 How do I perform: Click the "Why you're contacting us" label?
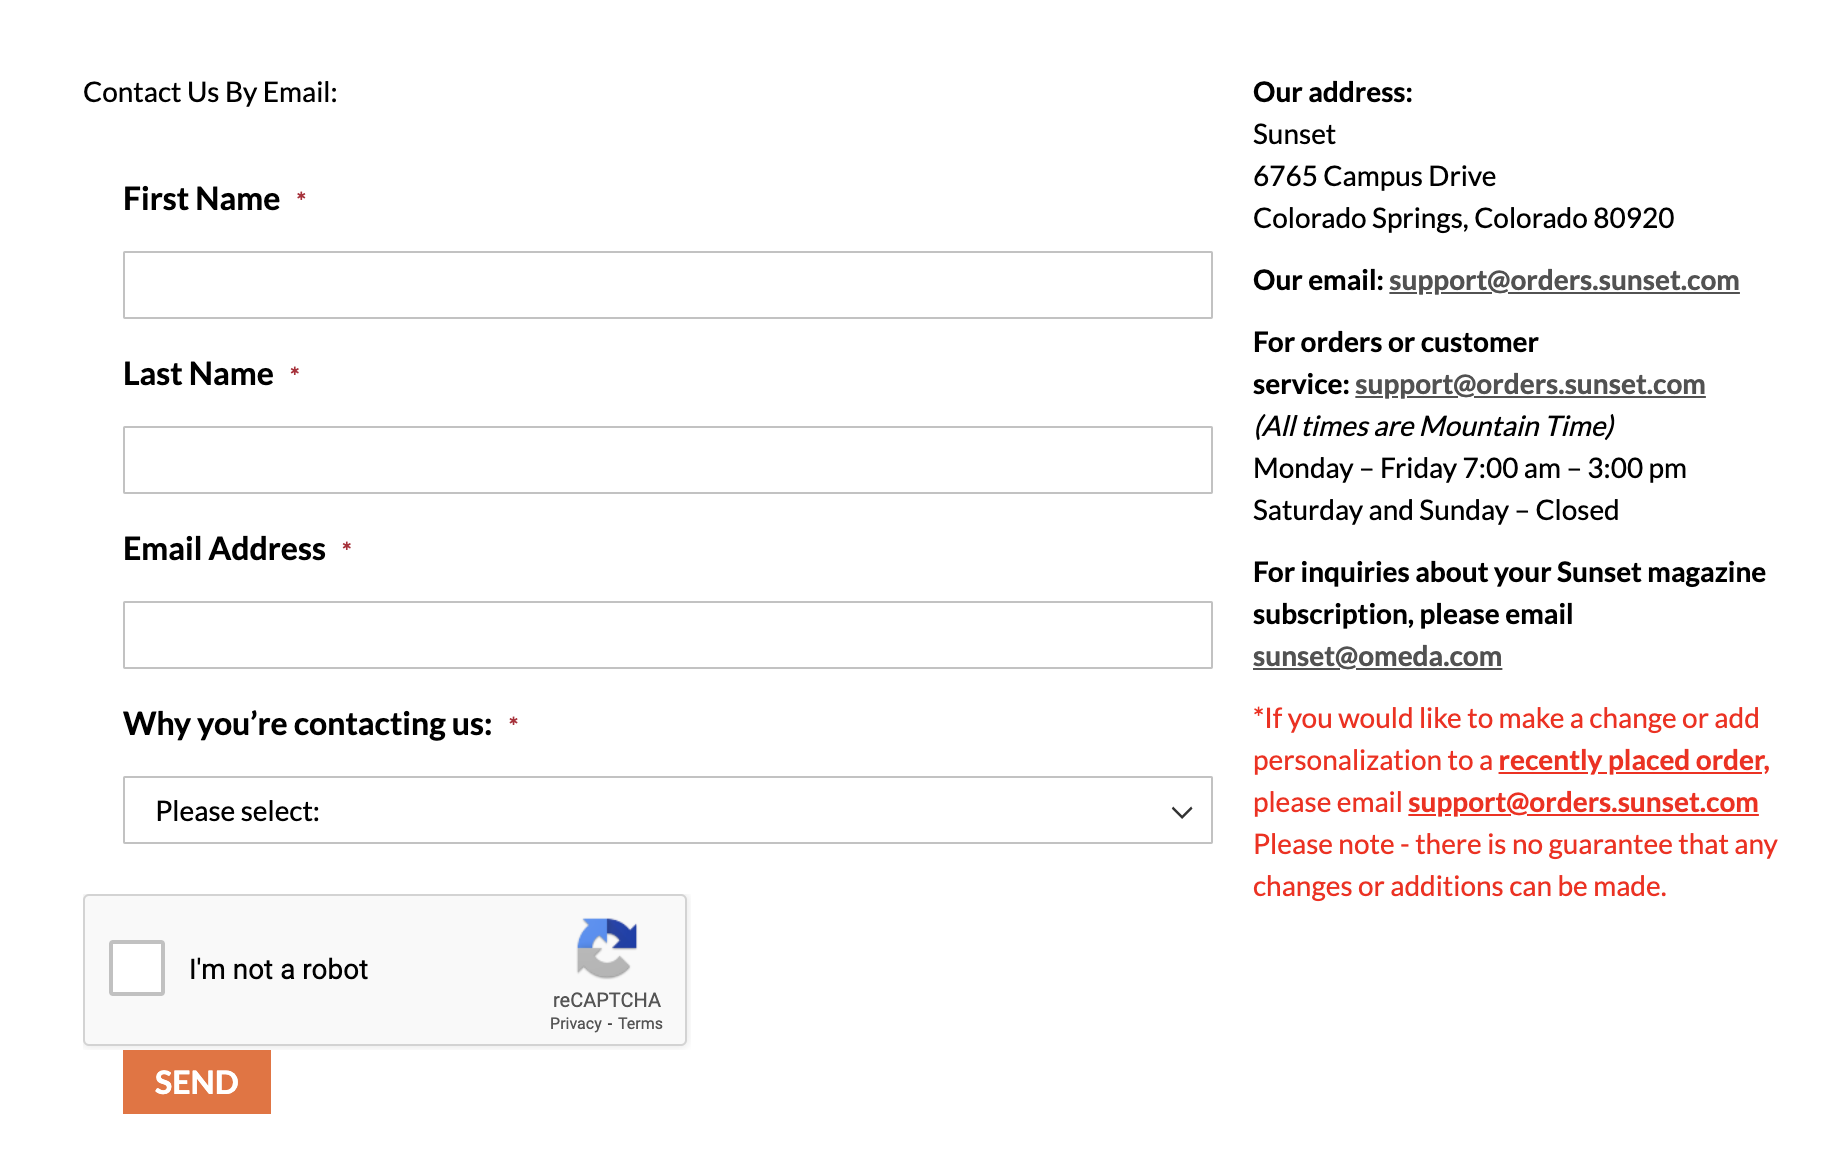point(307,723)
